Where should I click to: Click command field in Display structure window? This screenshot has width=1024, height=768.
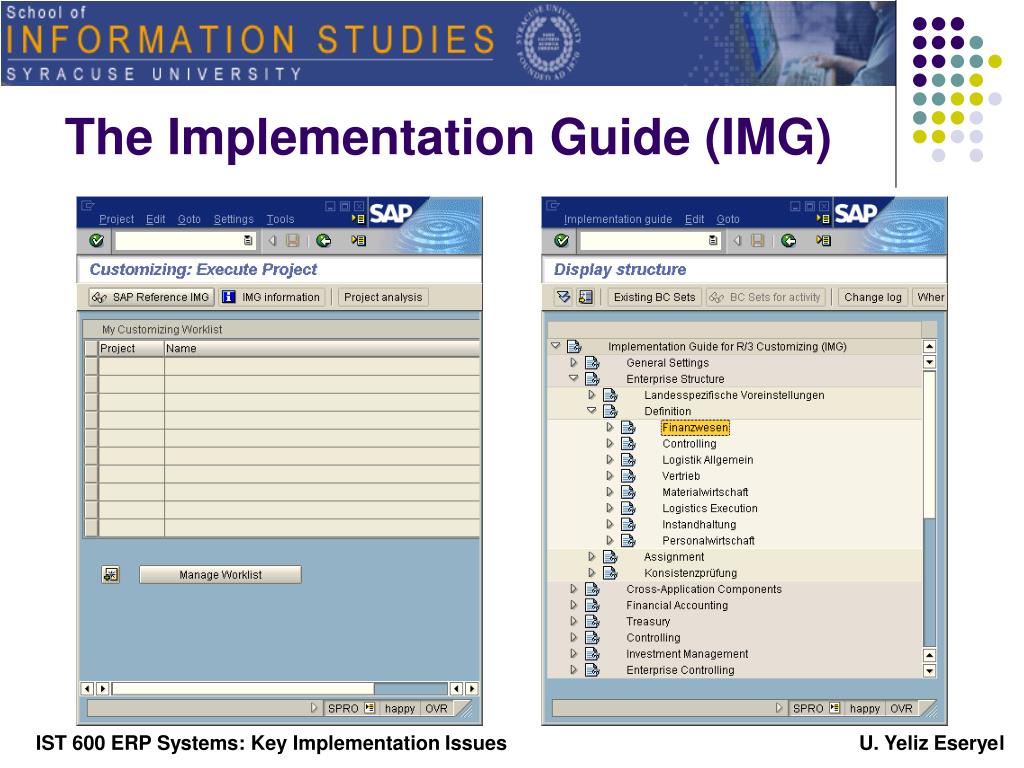tap(650, 241)
